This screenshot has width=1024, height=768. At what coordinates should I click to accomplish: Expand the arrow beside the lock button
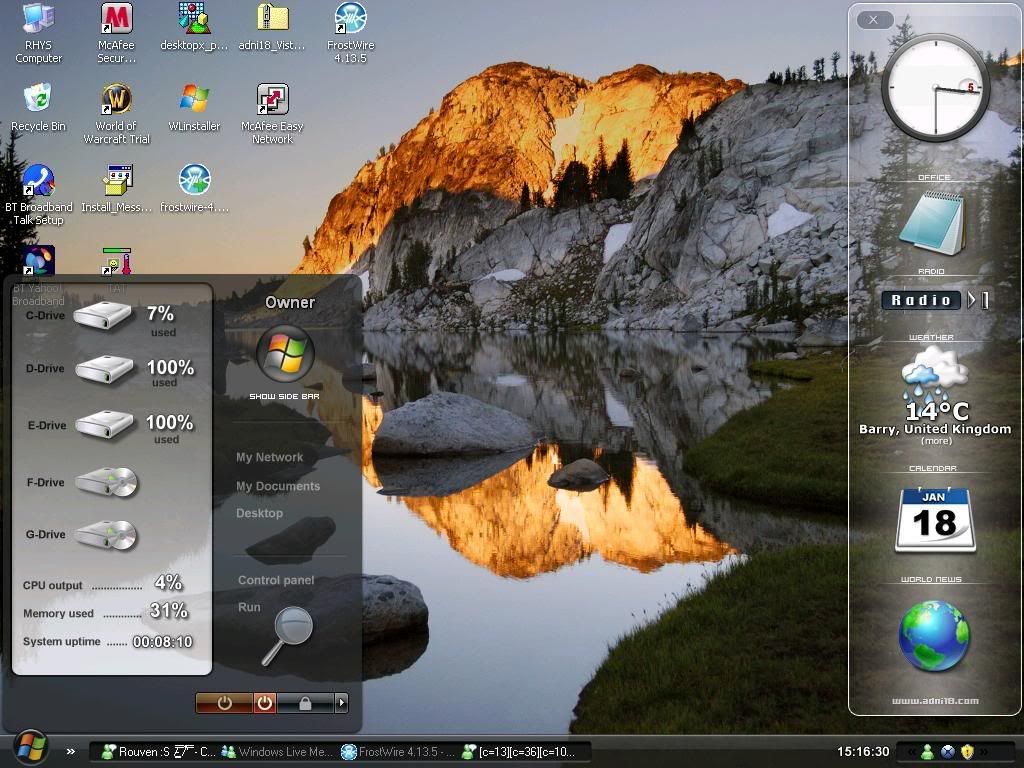pos(341,703)
